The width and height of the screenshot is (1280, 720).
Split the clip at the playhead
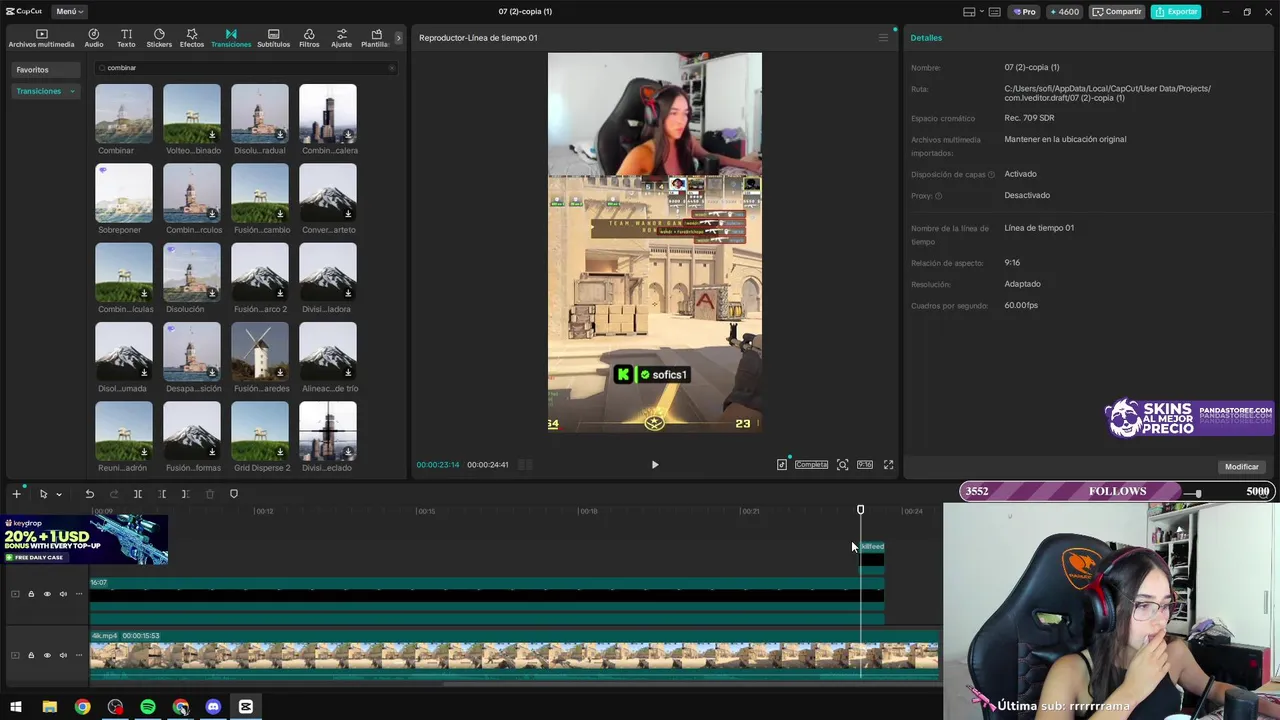tap(138, 494)
